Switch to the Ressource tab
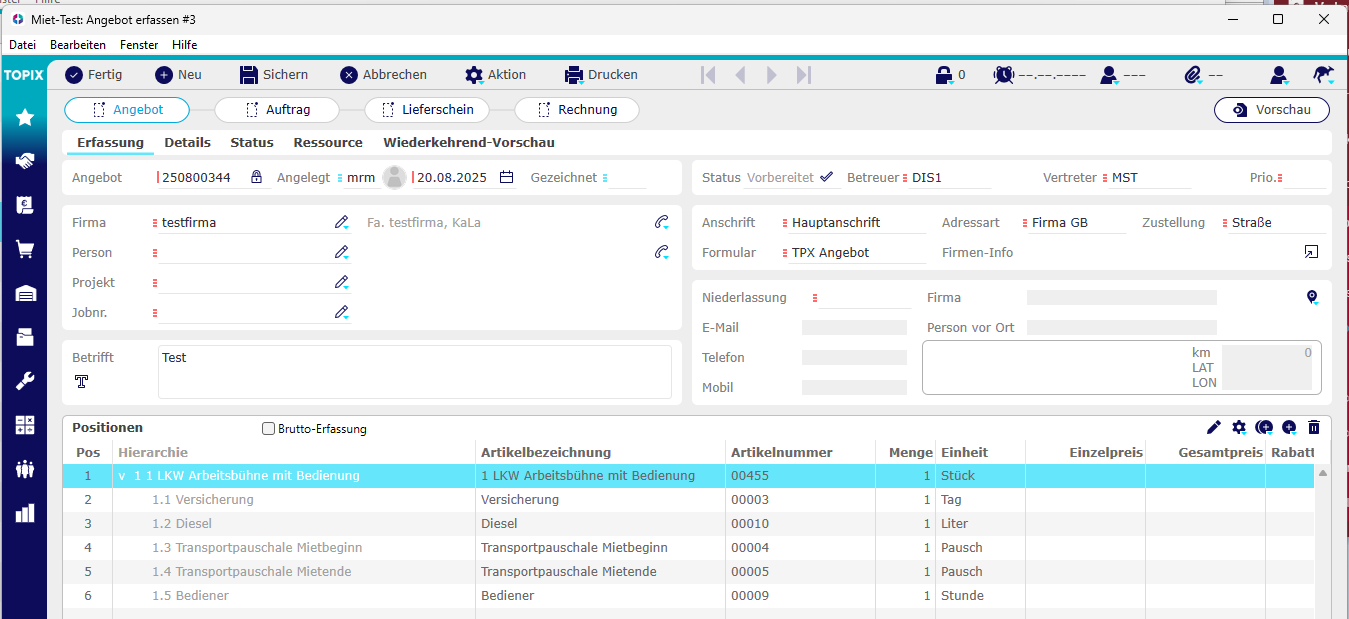1349x619 pixels. 328,143
